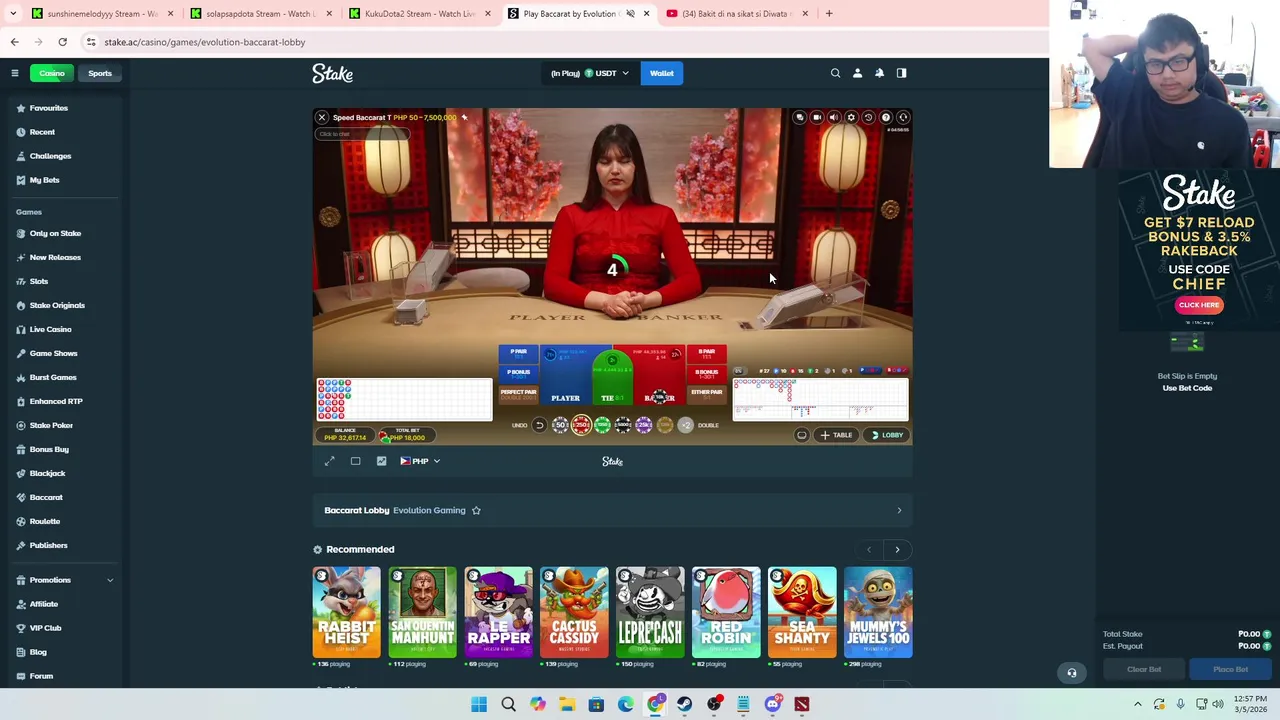
Task: Bet on B BONUS
Action: [706, 374]
